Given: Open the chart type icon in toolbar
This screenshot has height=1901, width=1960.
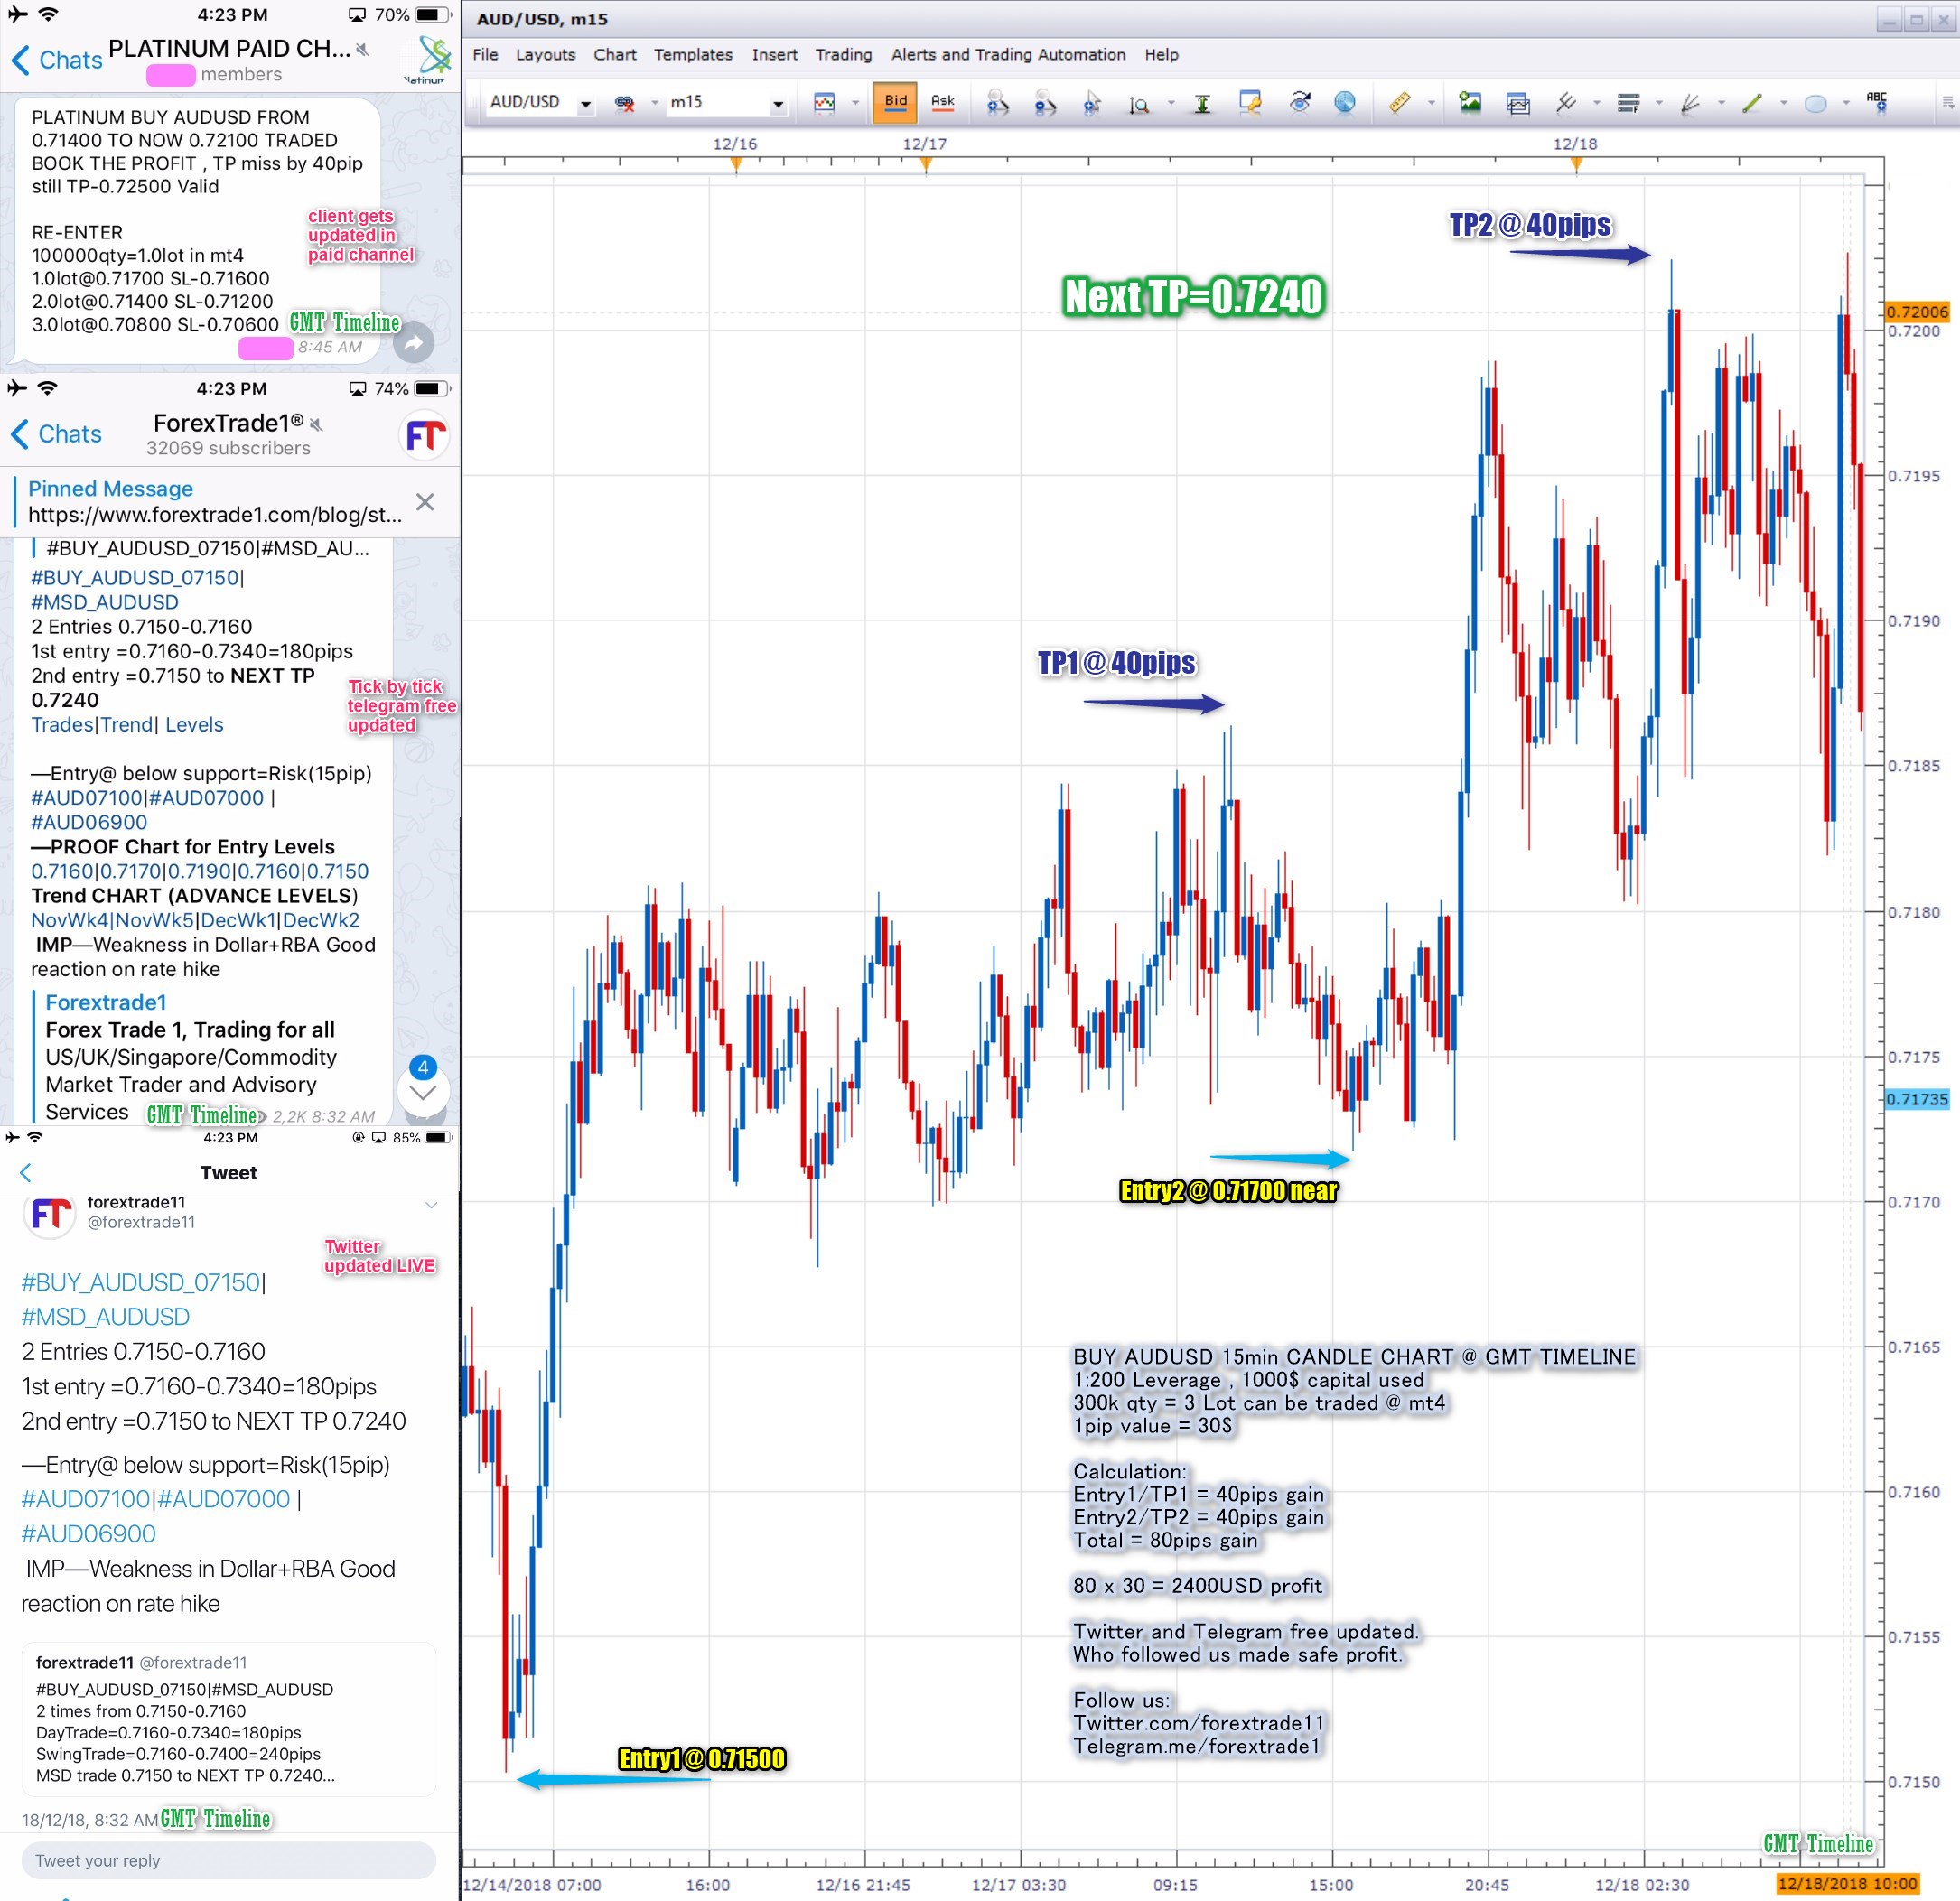Looking at the screenshot, I should 825,102.
